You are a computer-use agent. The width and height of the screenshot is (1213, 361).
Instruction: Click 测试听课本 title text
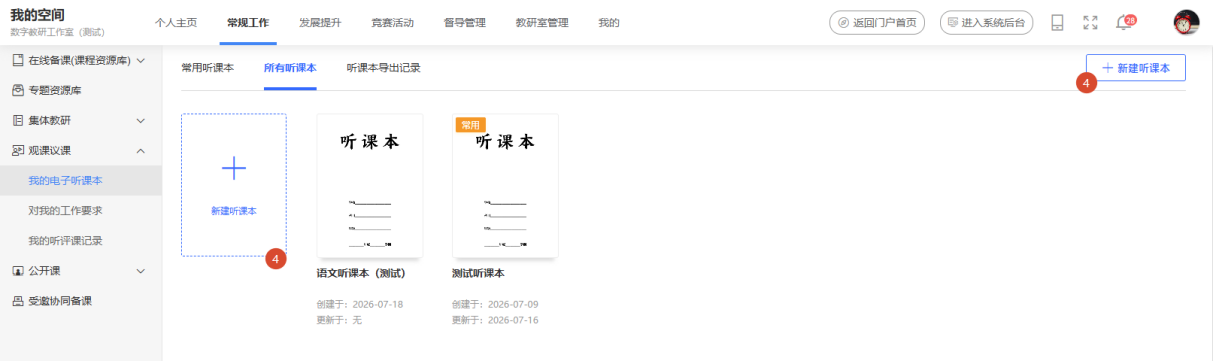point(478,273)
